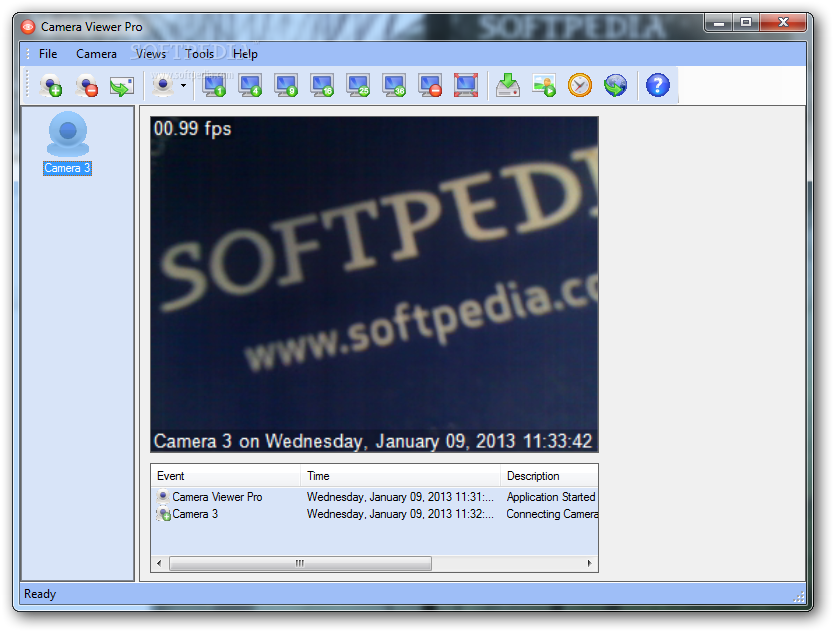Click the event list scroll right arrow

(589, 563)
